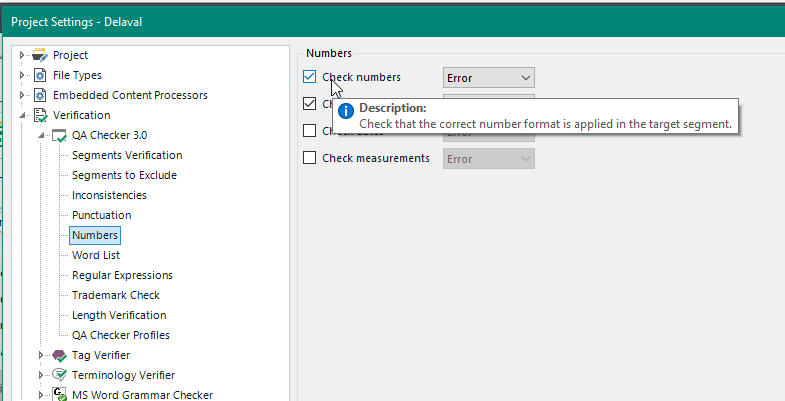Image resolution: width=785 pixels, height=401 pixels.
Task: Click the Project folder icon
Action: 40,55
